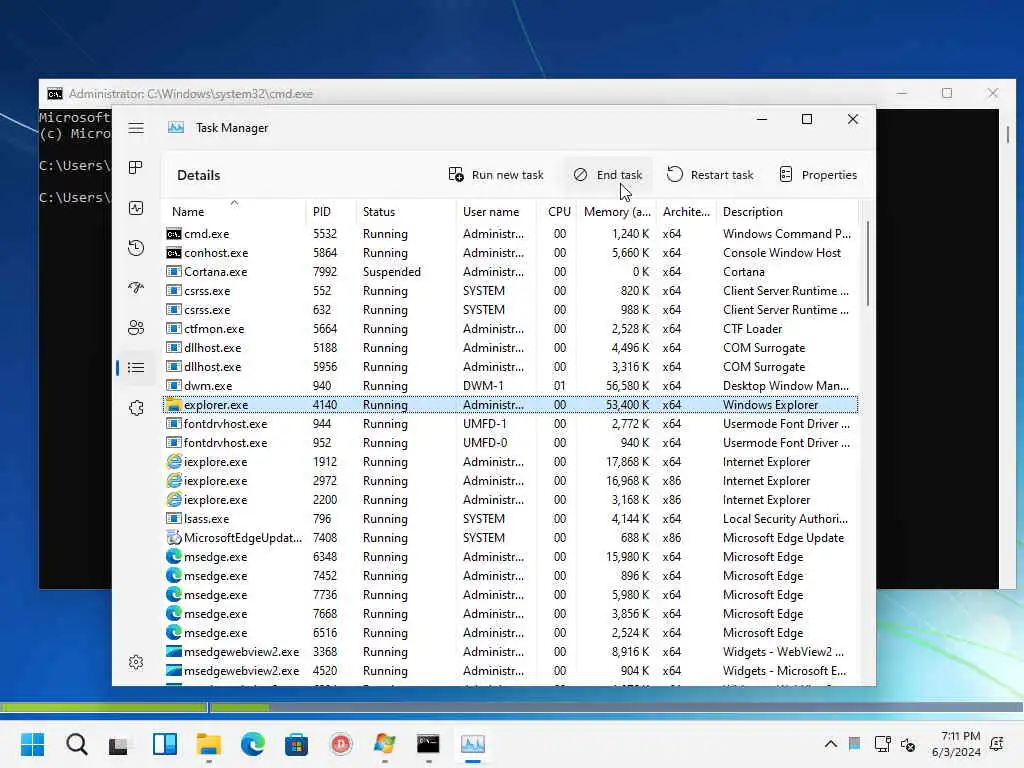
Task: Click the 53,400 K memory value
Action: click(627, 405)
